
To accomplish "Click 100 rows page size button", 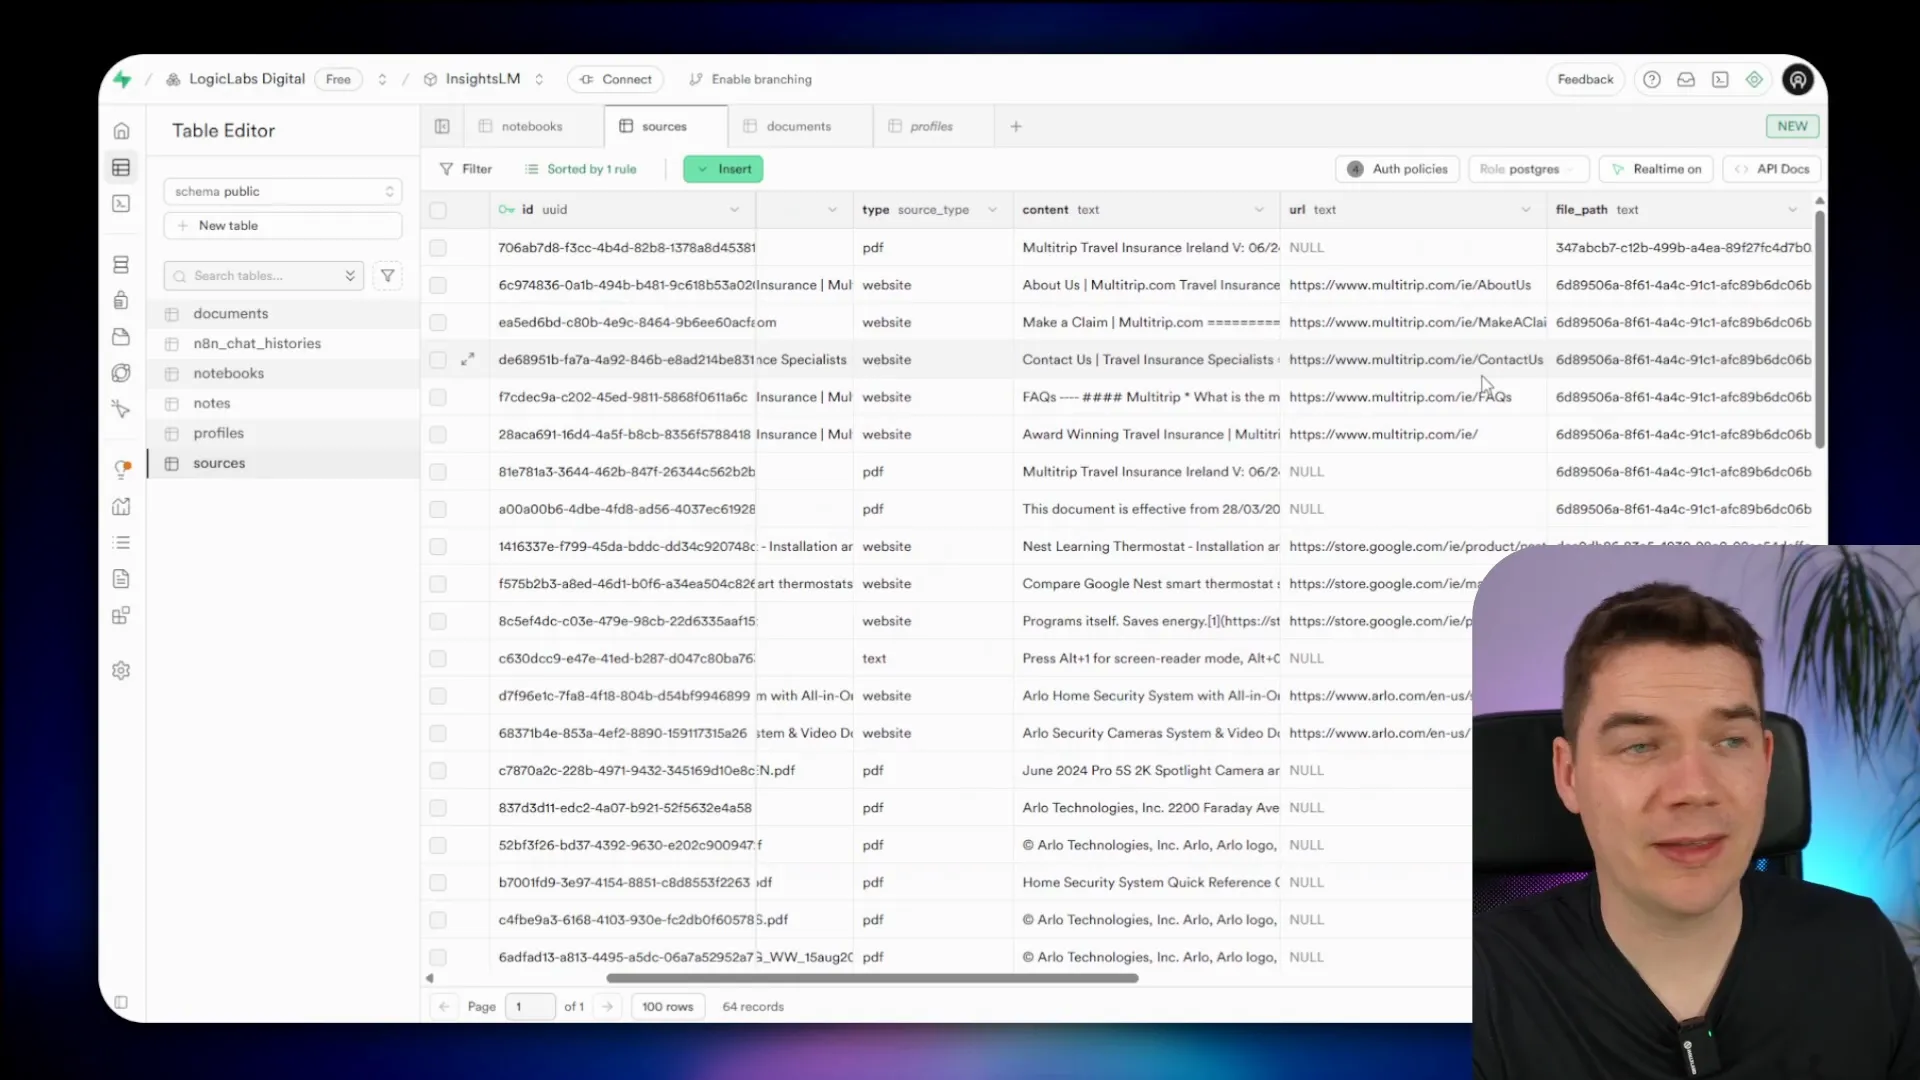I will (667, 1006).
